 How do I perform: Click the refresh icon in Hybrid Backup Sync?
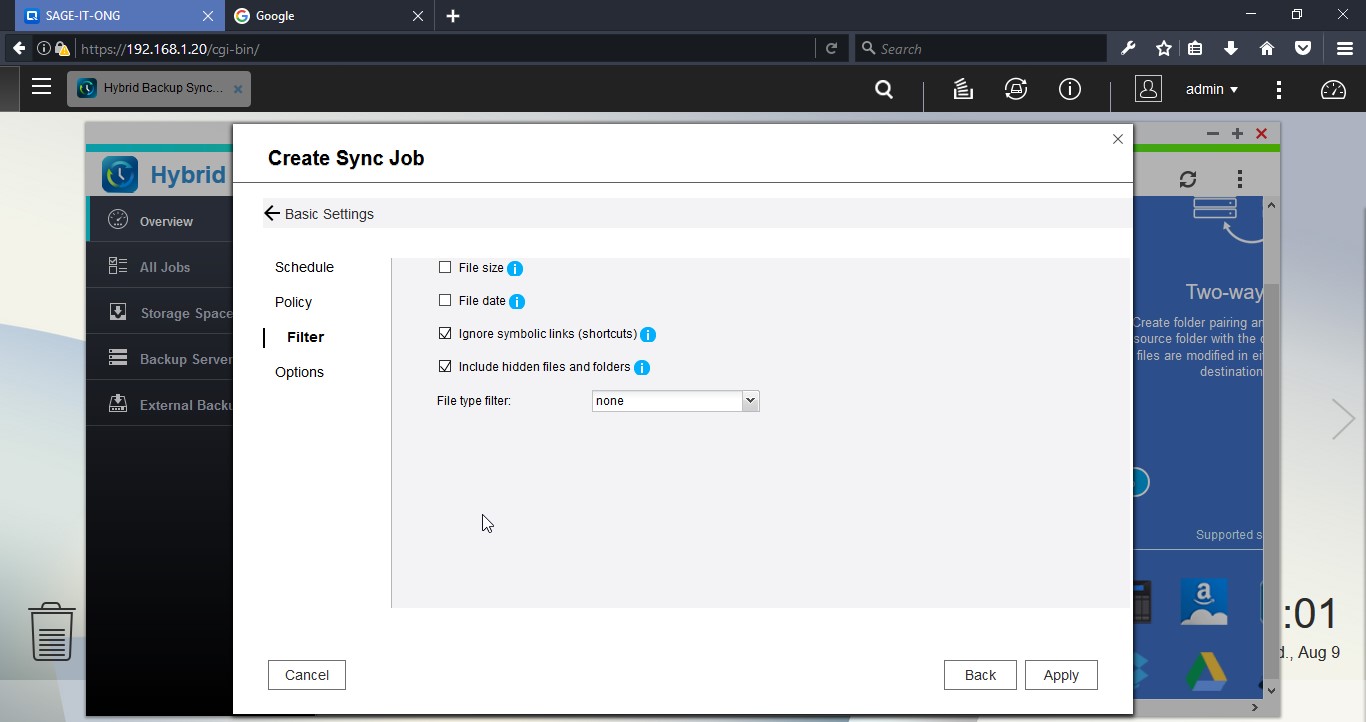(x=1188, y=179)
